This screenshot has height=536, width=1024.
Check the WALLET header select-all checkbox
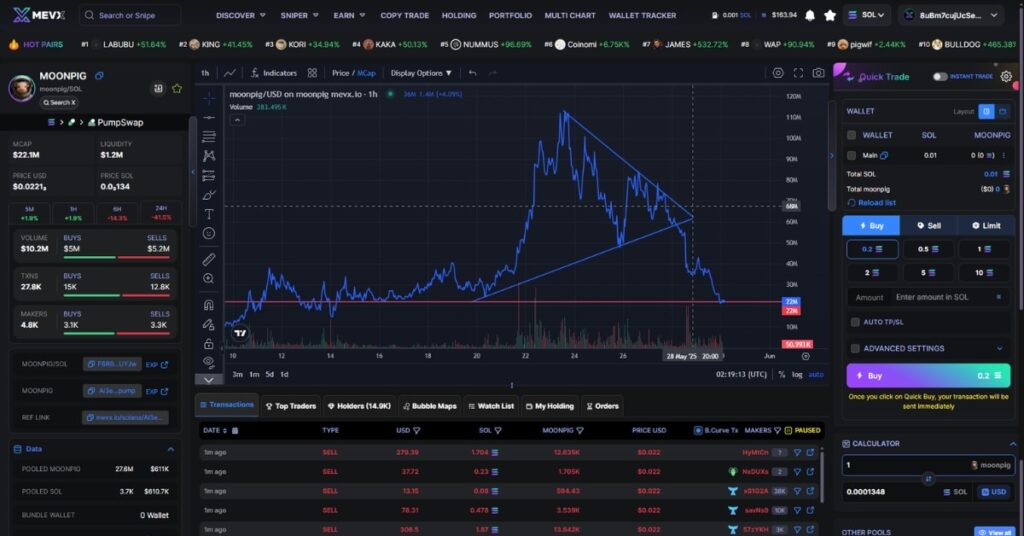pos(852,135)
